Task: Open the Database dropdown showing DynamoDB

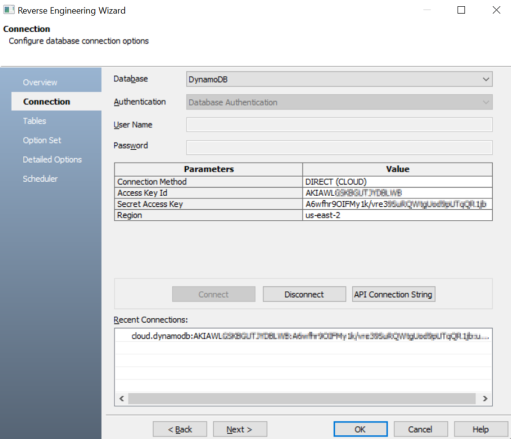Action: (339, 79)
